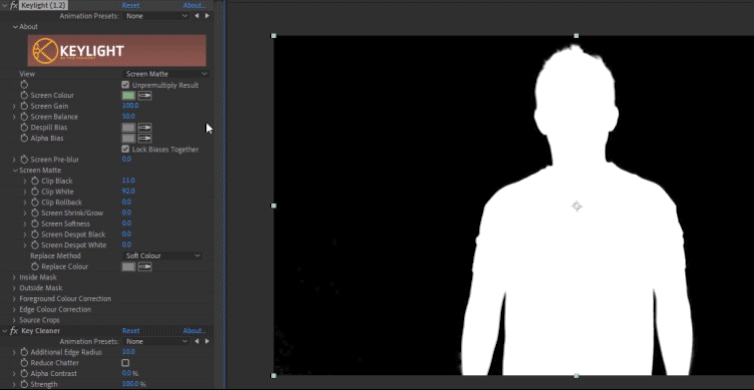
Task: Collapse the Screen Matte group
Action: [x=15, y=170]
